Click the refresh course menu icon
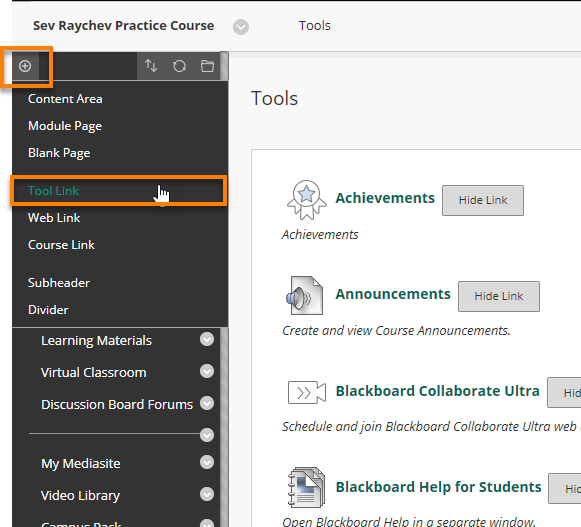The image size is (581, 527). pyautogui.click(x=179, y=66)
